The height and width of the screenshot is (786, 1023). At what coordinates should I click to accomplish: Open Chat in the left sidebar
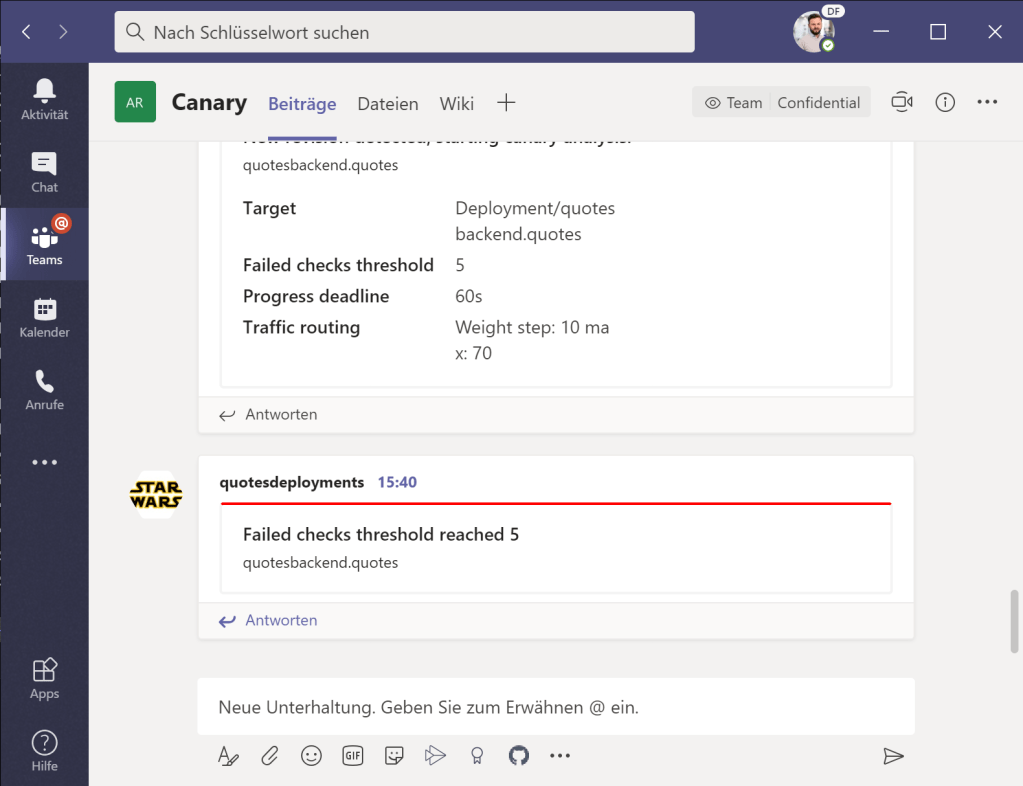pos(44,172)
